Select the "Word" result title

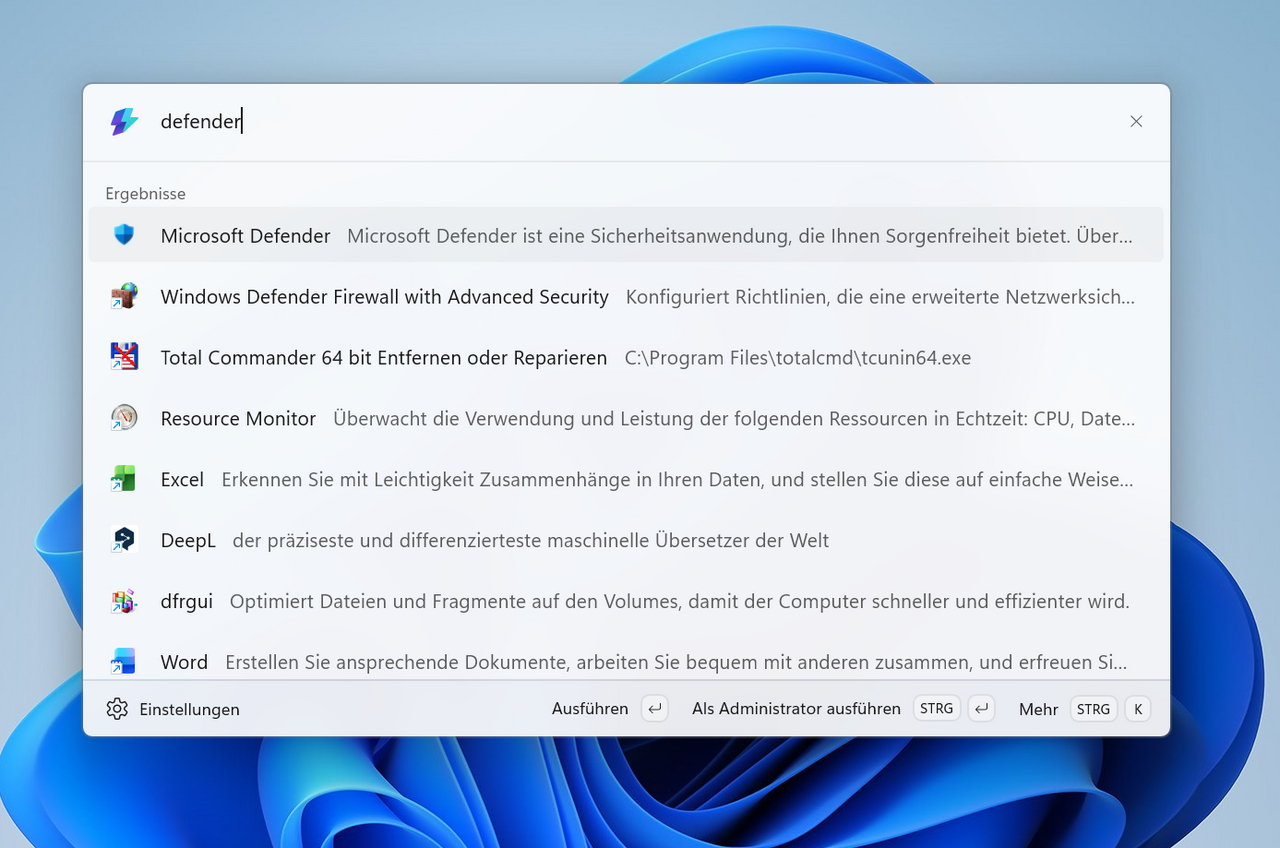tap(184, 663)
